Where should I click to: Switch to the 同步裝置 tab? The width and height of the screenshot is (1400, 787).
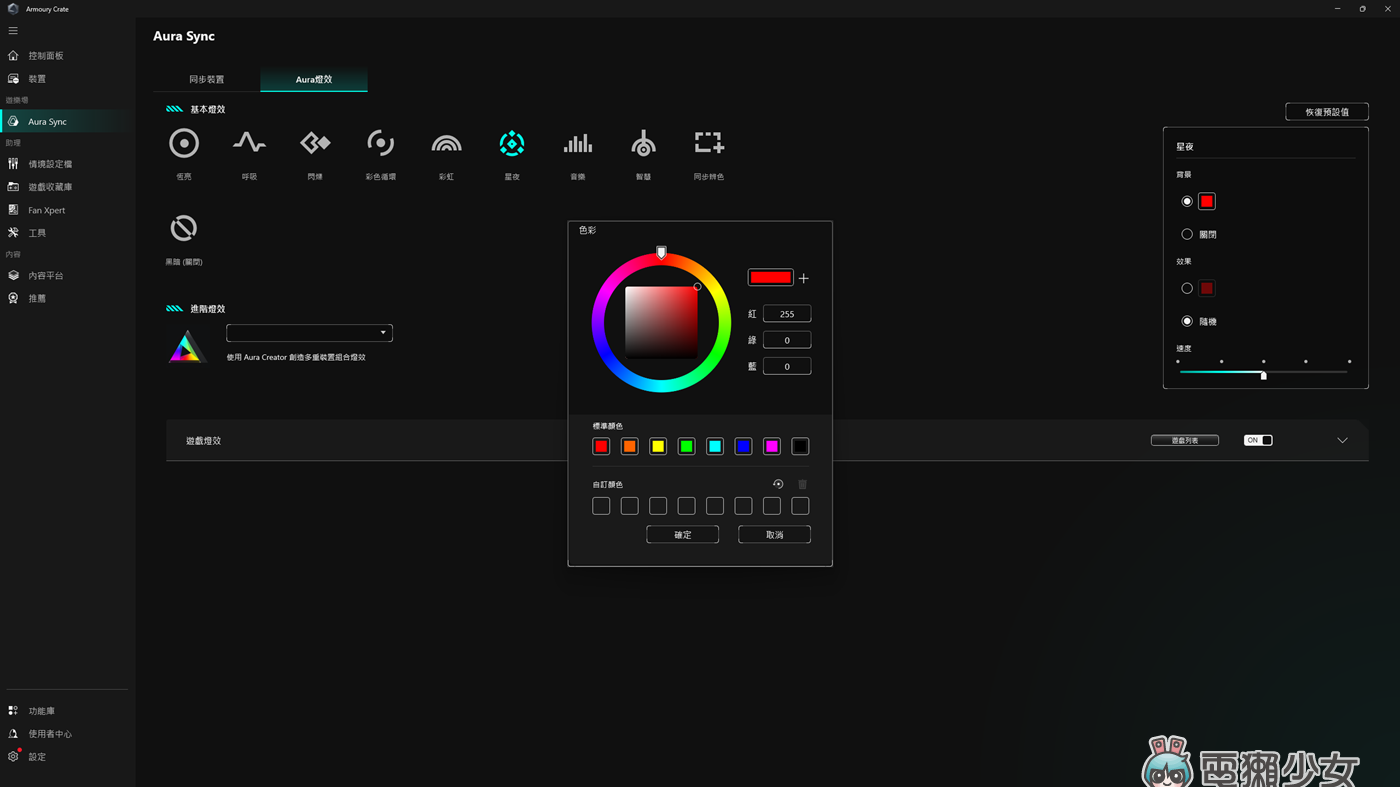tap(207, 79)
